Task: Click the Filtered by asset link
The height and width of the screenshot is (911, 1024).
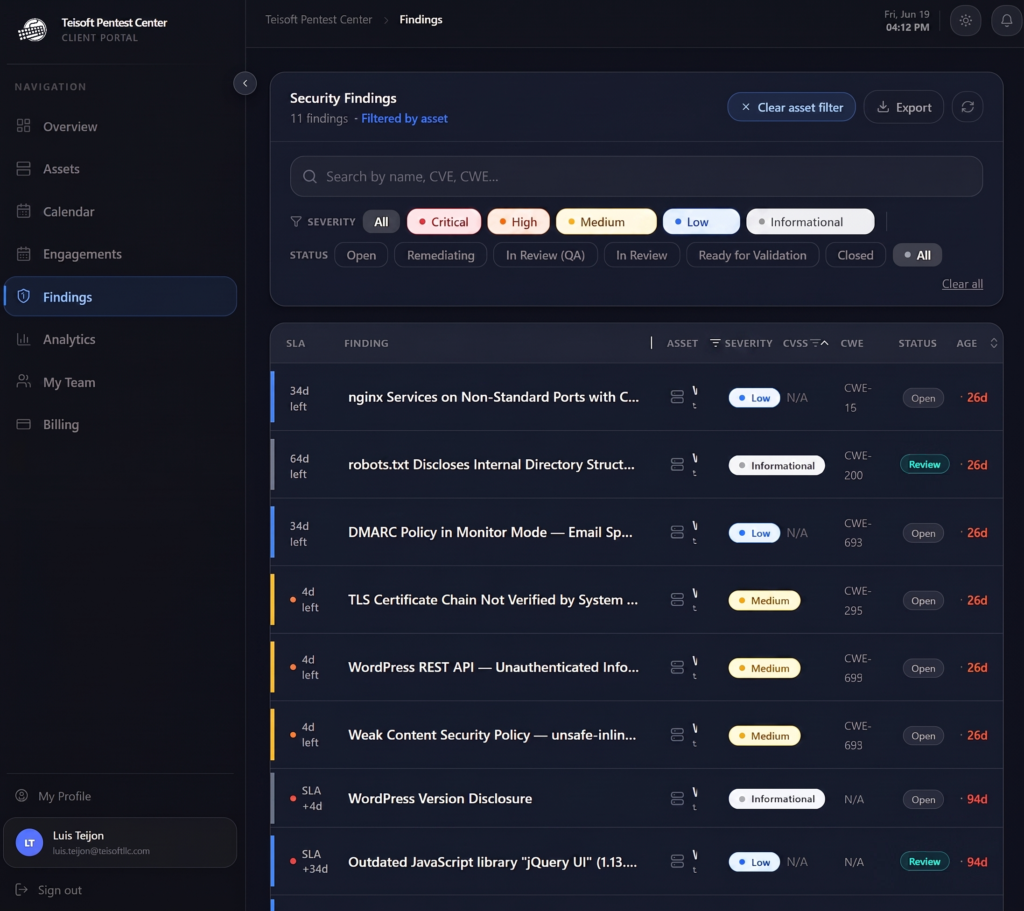Action: point(404,118)
